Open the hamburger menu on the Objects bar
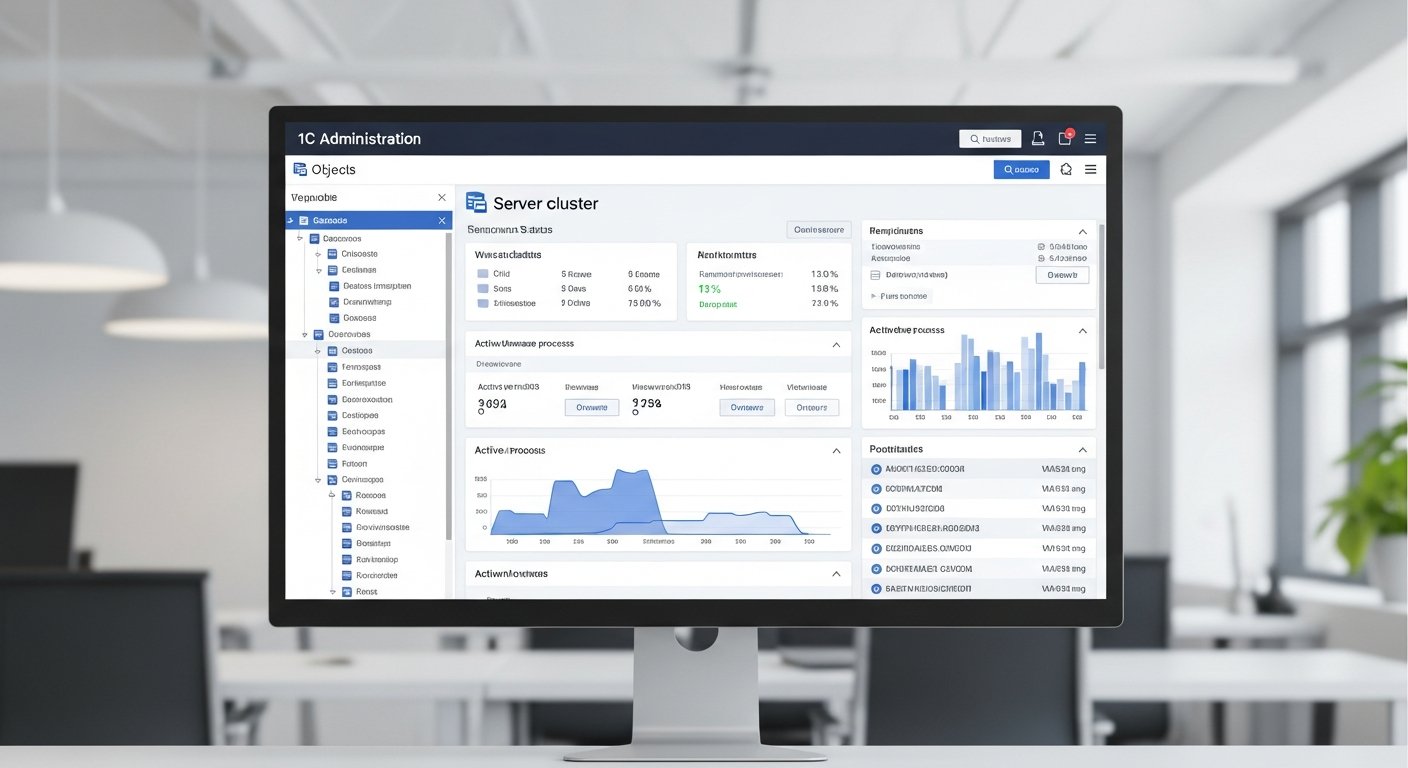This screenshot has width=1408, height=768. click(x=1091, y=170)
